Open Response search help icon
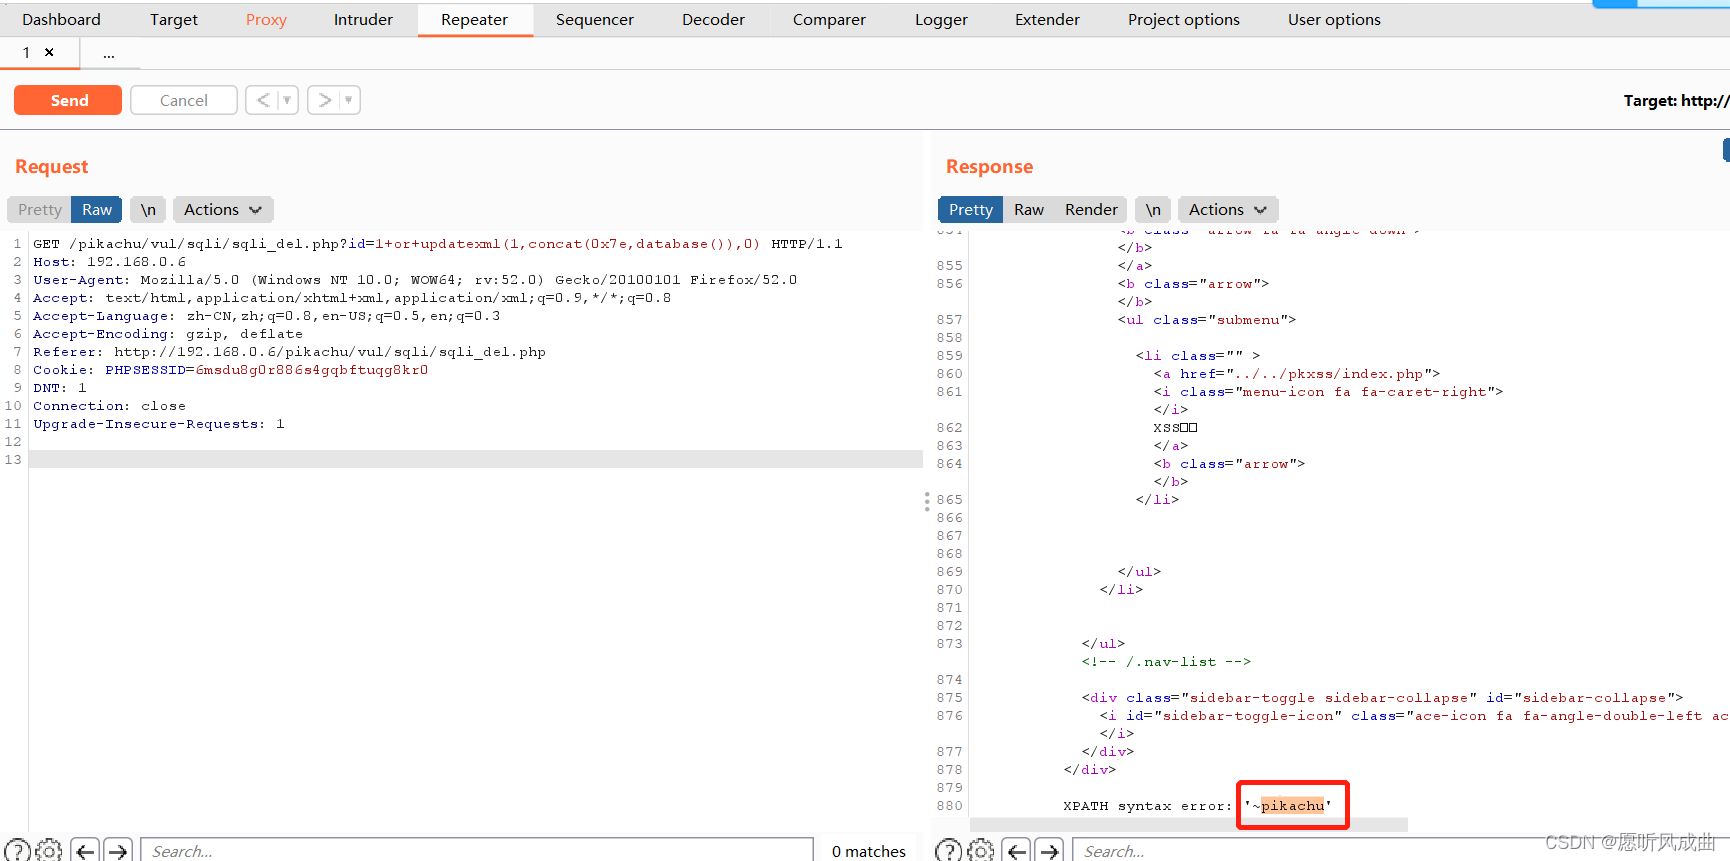Screen dimensions: 1730x861 coord(948,850)
